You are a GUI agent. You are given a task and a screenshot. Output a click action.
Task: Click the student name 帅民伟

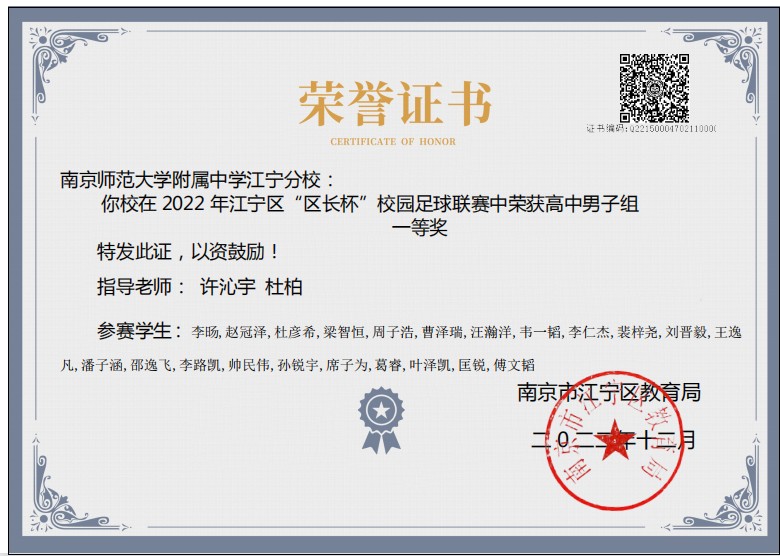click(249, 366)
